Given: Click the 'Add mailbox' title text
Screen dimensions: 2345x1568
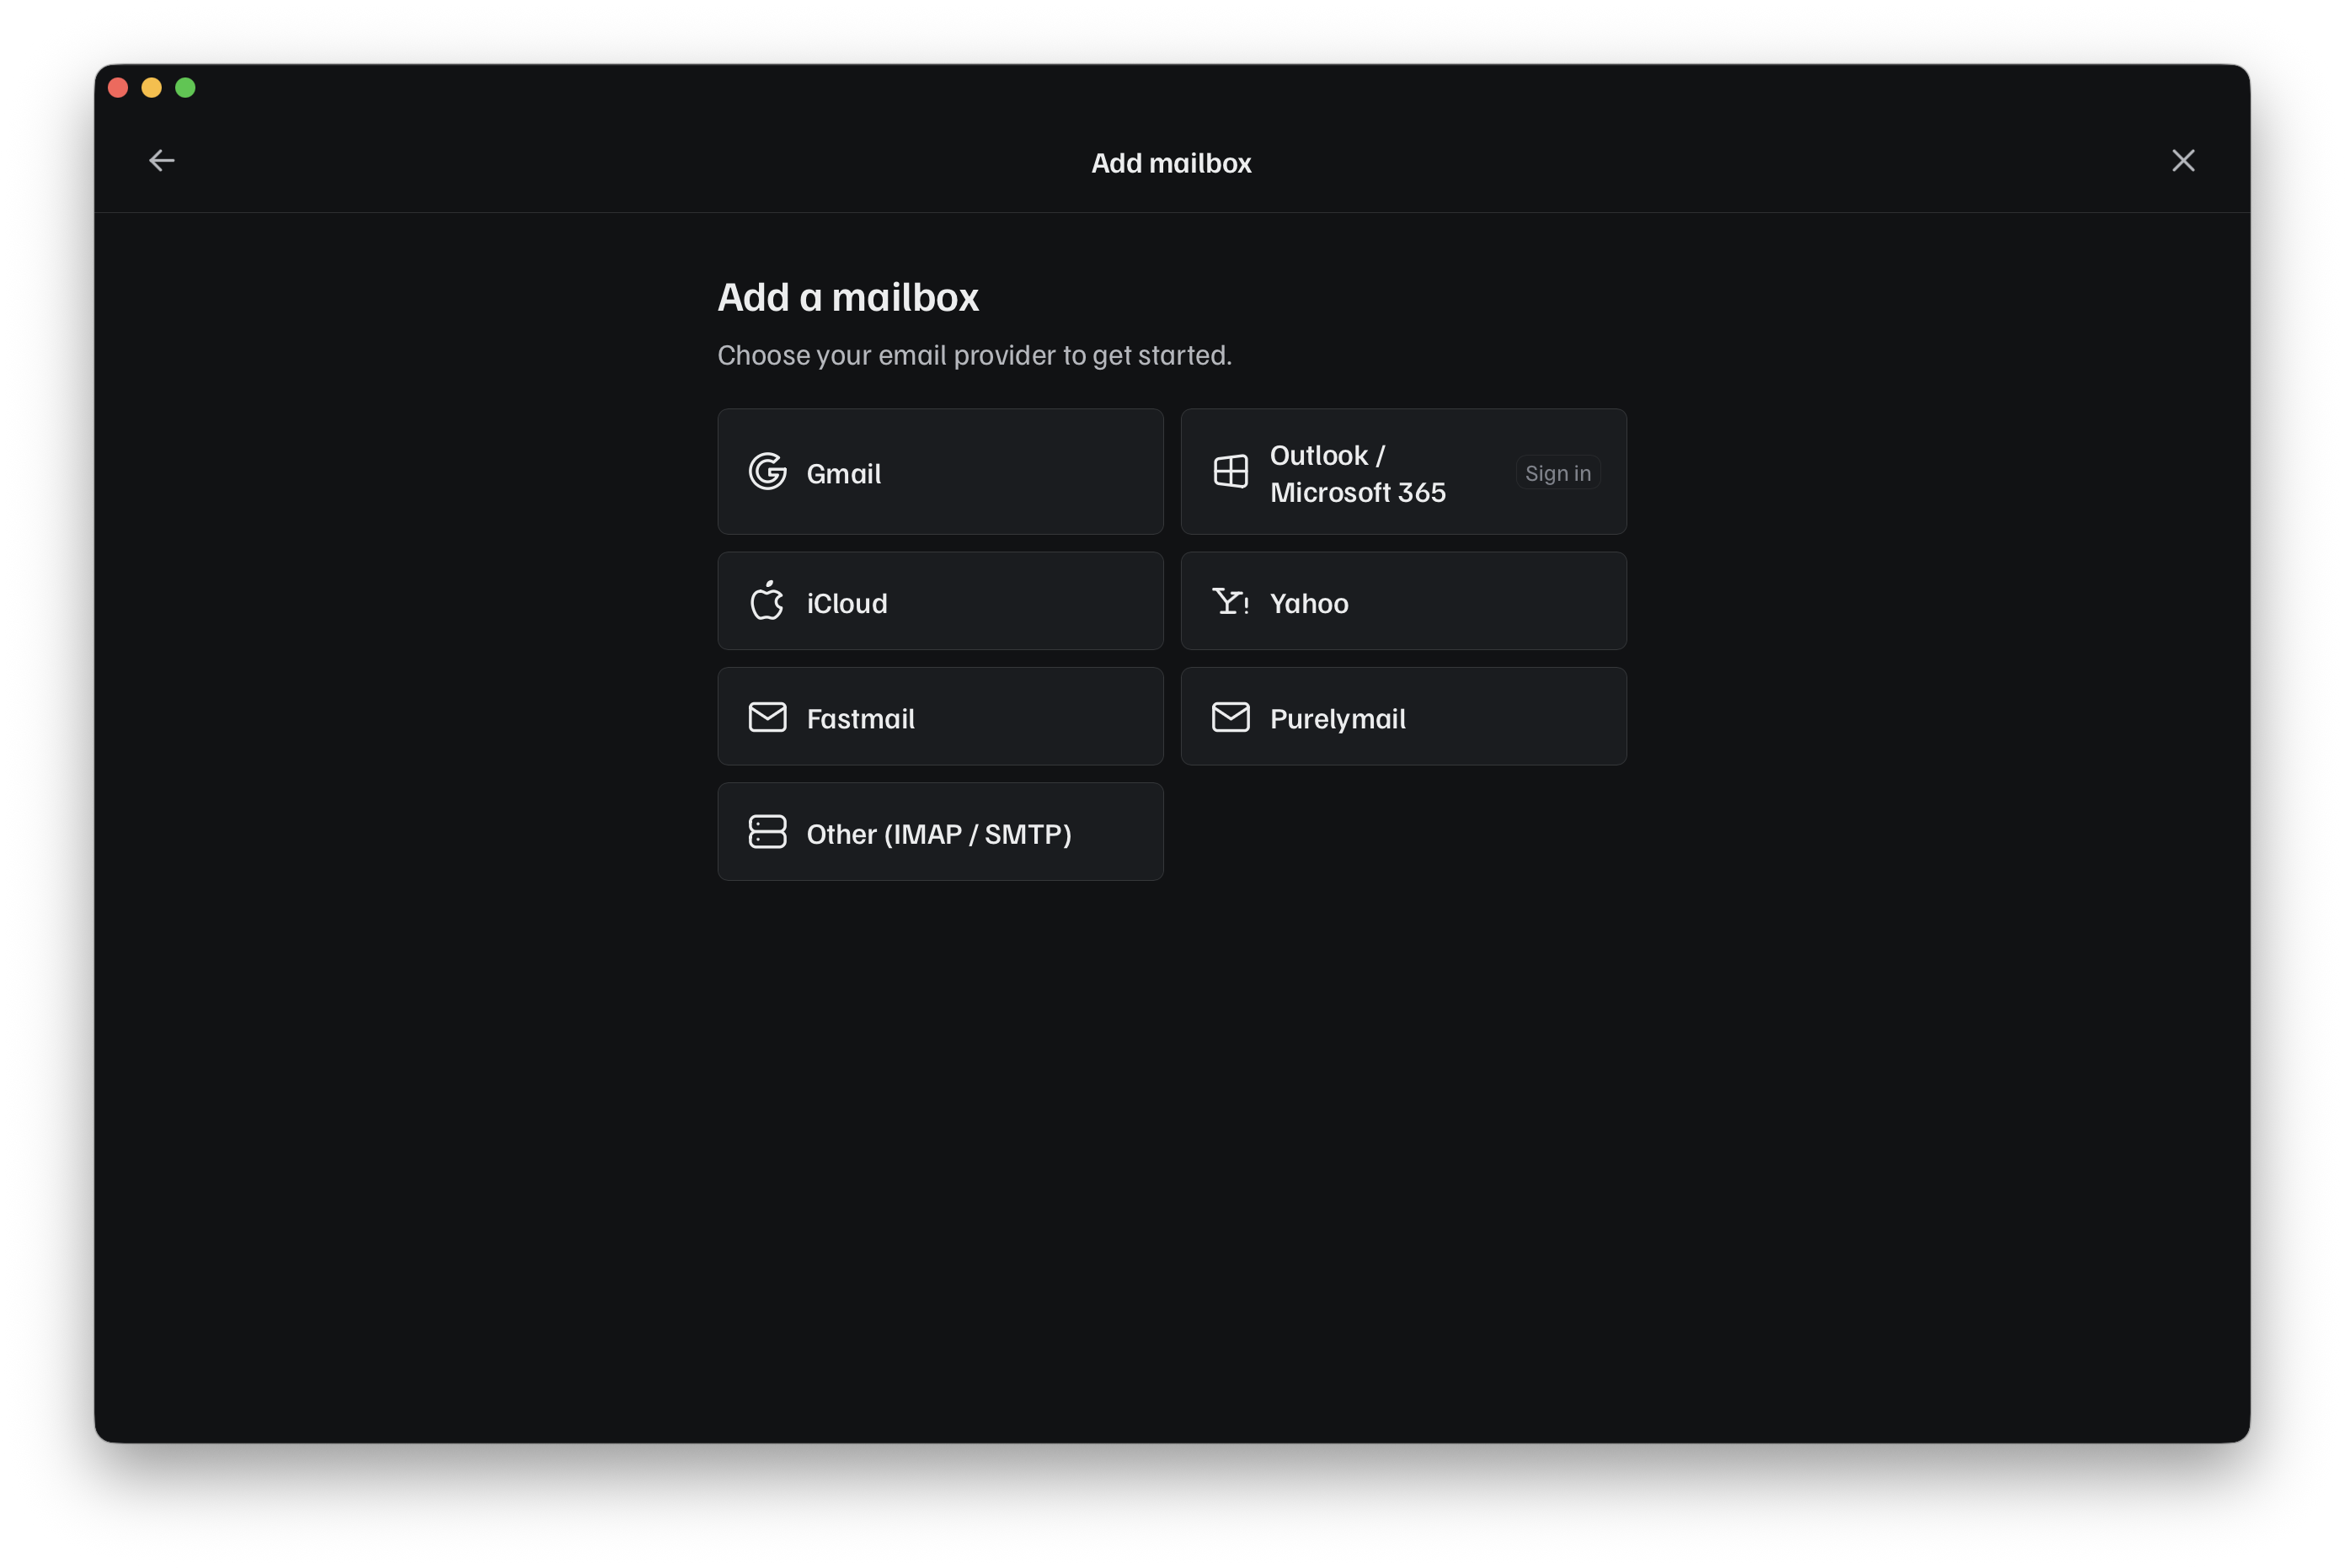Looking at the screenshot, I should click(x=1171, y=163).
